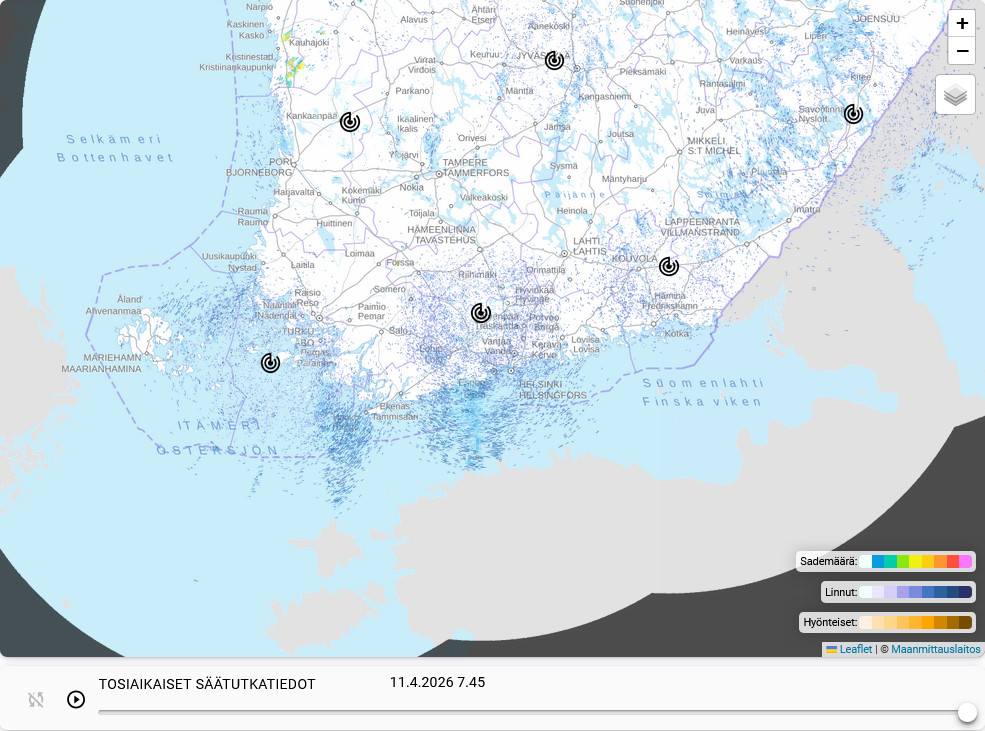985x731 pixels.
Task: Select the radar station icon near Kouvola
Action: pyautogui.click(x=669, y=266)
